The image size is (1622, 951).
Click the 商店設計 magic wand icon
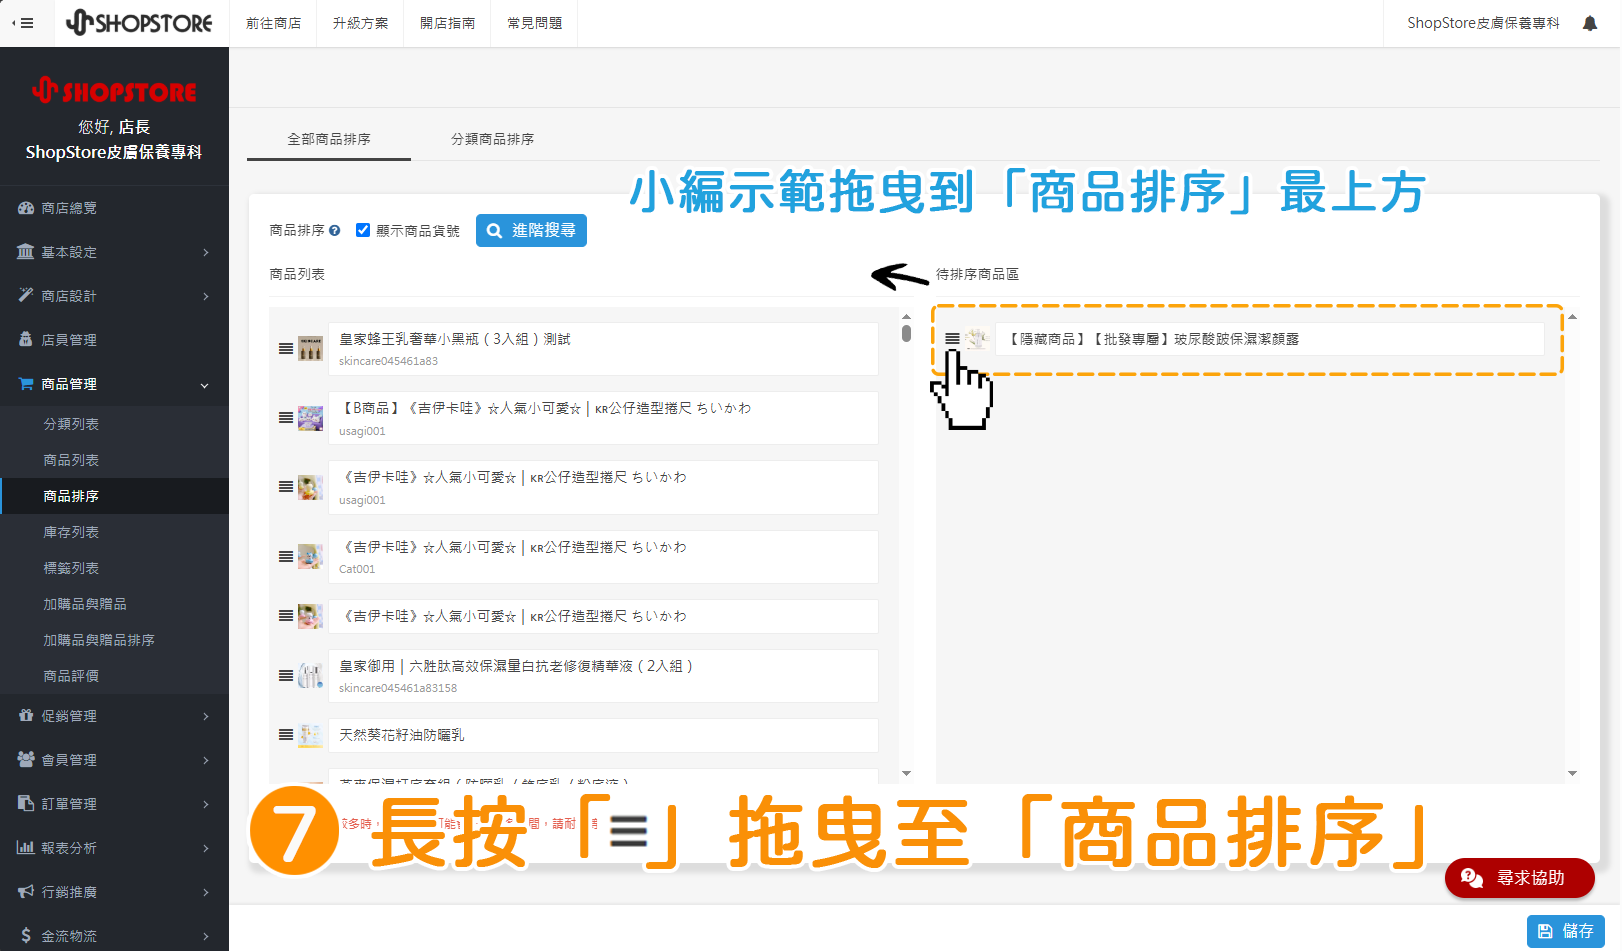(x=26, y=296)
